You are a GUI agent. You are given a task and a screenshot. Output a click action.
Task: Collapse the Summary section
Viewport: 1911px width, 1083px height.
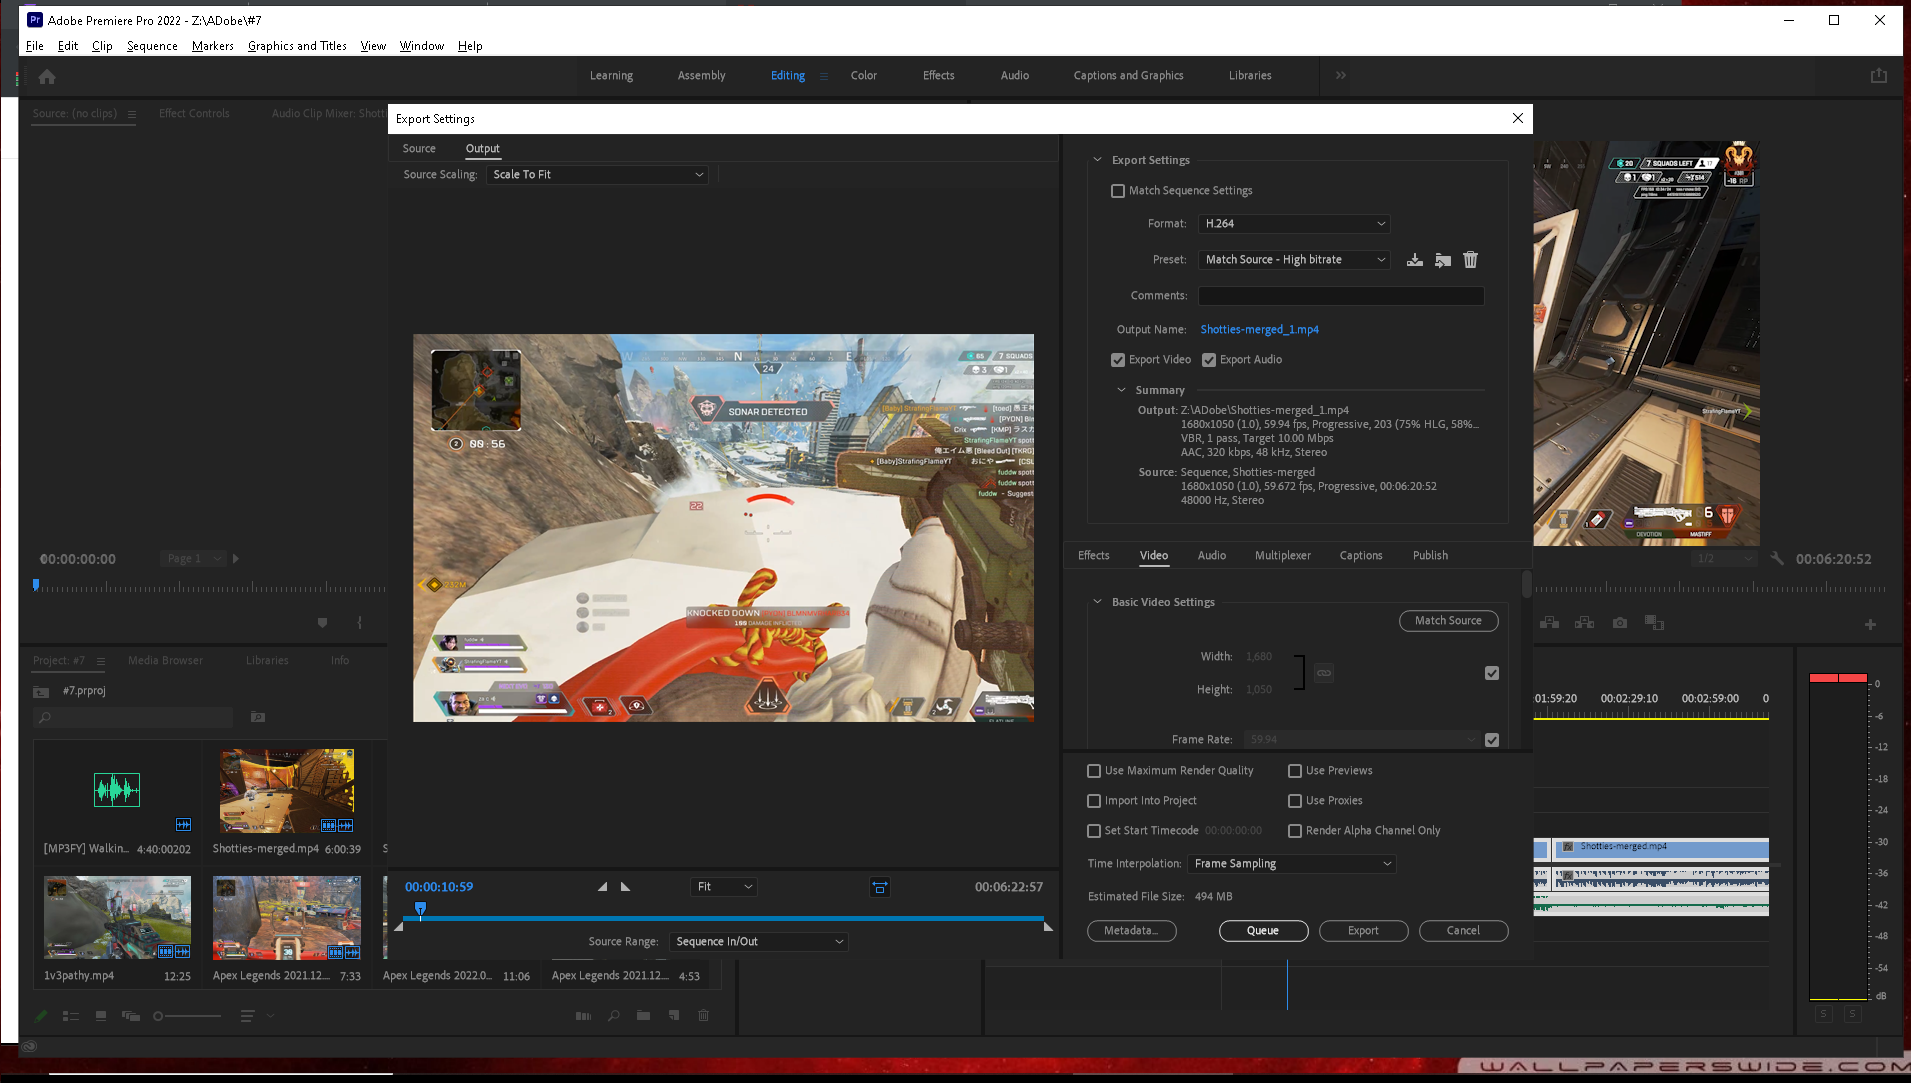coord(1121,390)
